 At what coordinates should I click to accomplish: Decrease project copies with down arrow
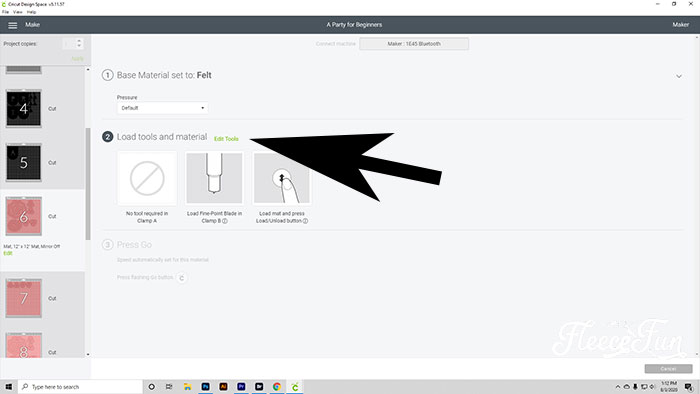tap(79, 46)
